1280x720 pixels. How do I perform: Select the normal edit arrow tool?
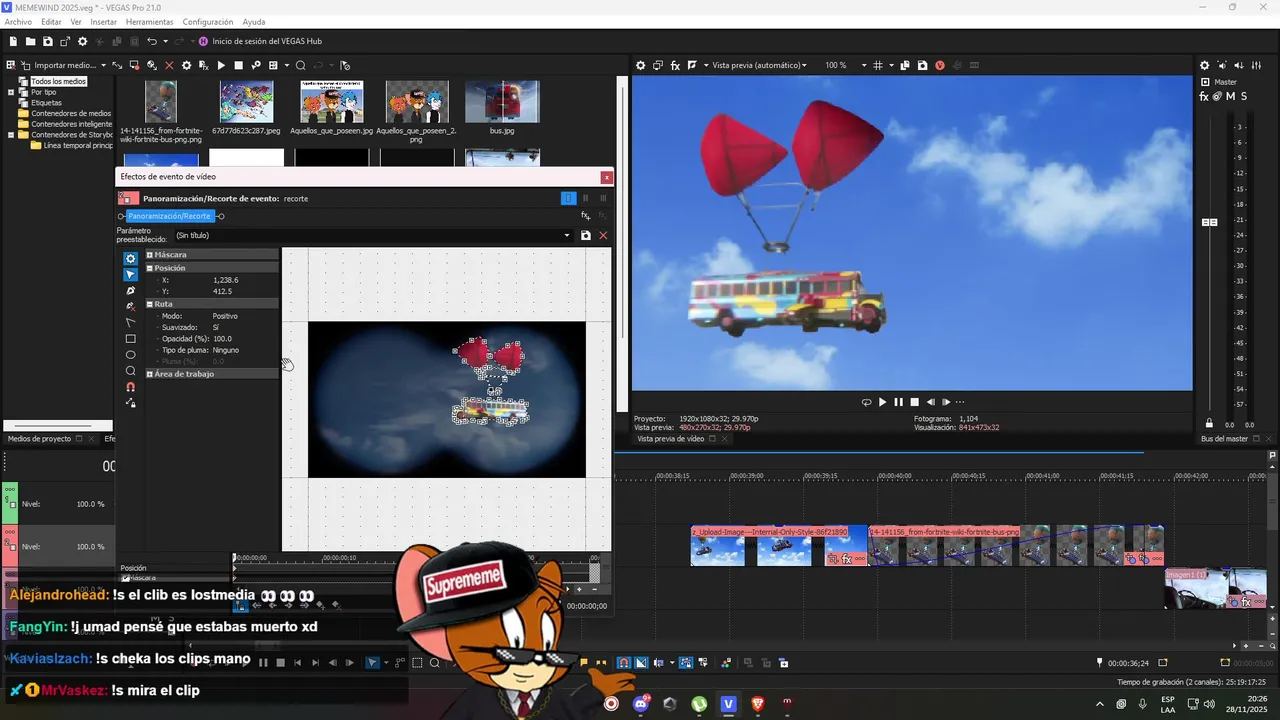click(130, 275)
